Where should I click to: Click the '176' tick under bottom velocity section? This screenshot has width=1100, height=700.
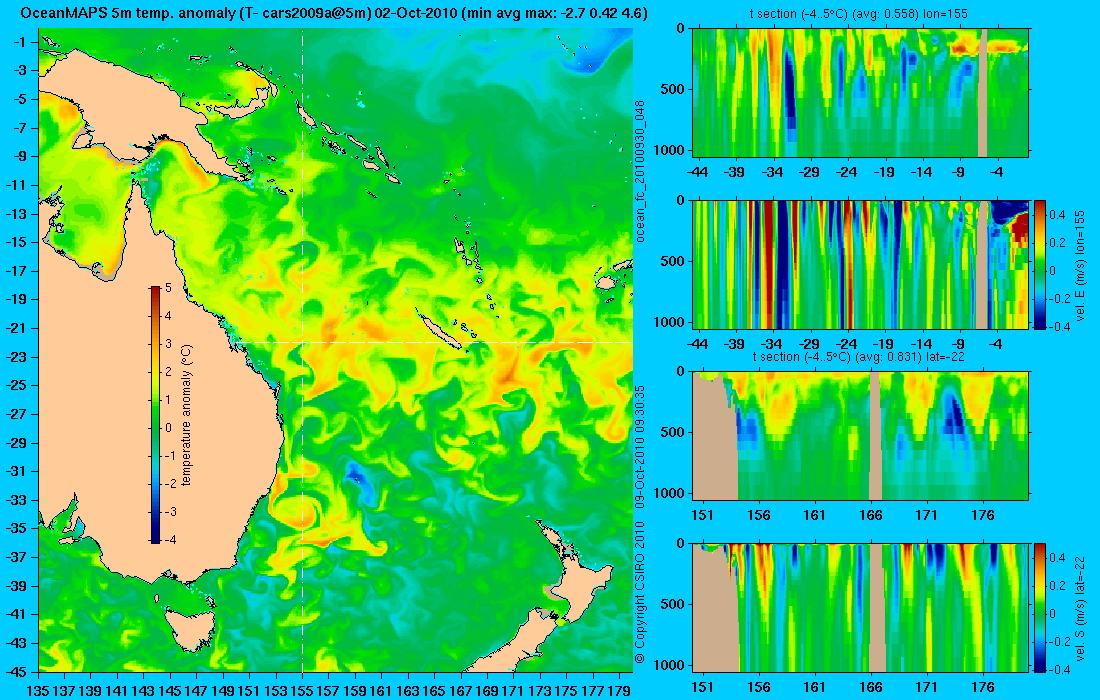(x=983, y=687)
